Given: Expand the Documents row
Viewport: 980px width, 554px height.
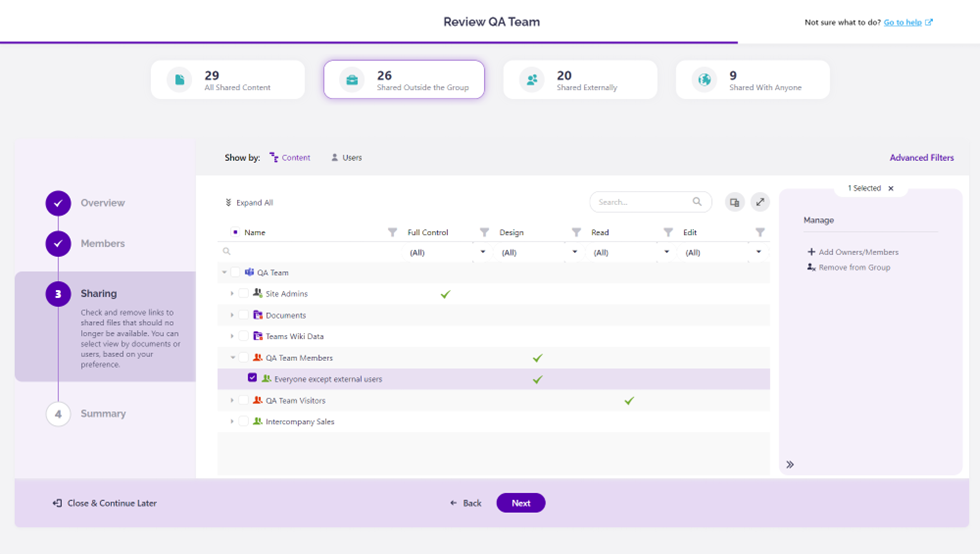Looking at the screenshot, I should coord(232,315).
